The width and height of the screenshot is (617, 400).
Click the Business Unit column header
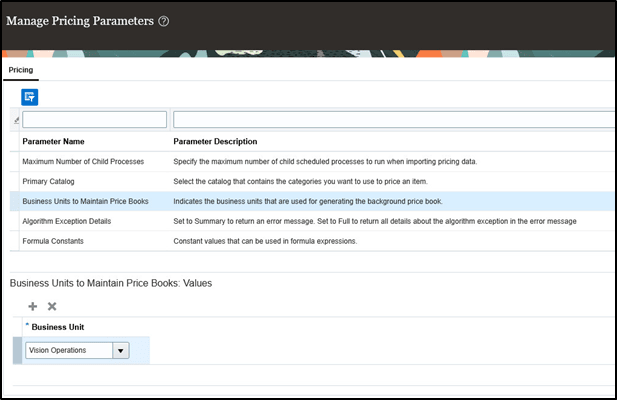click(57, 327)
